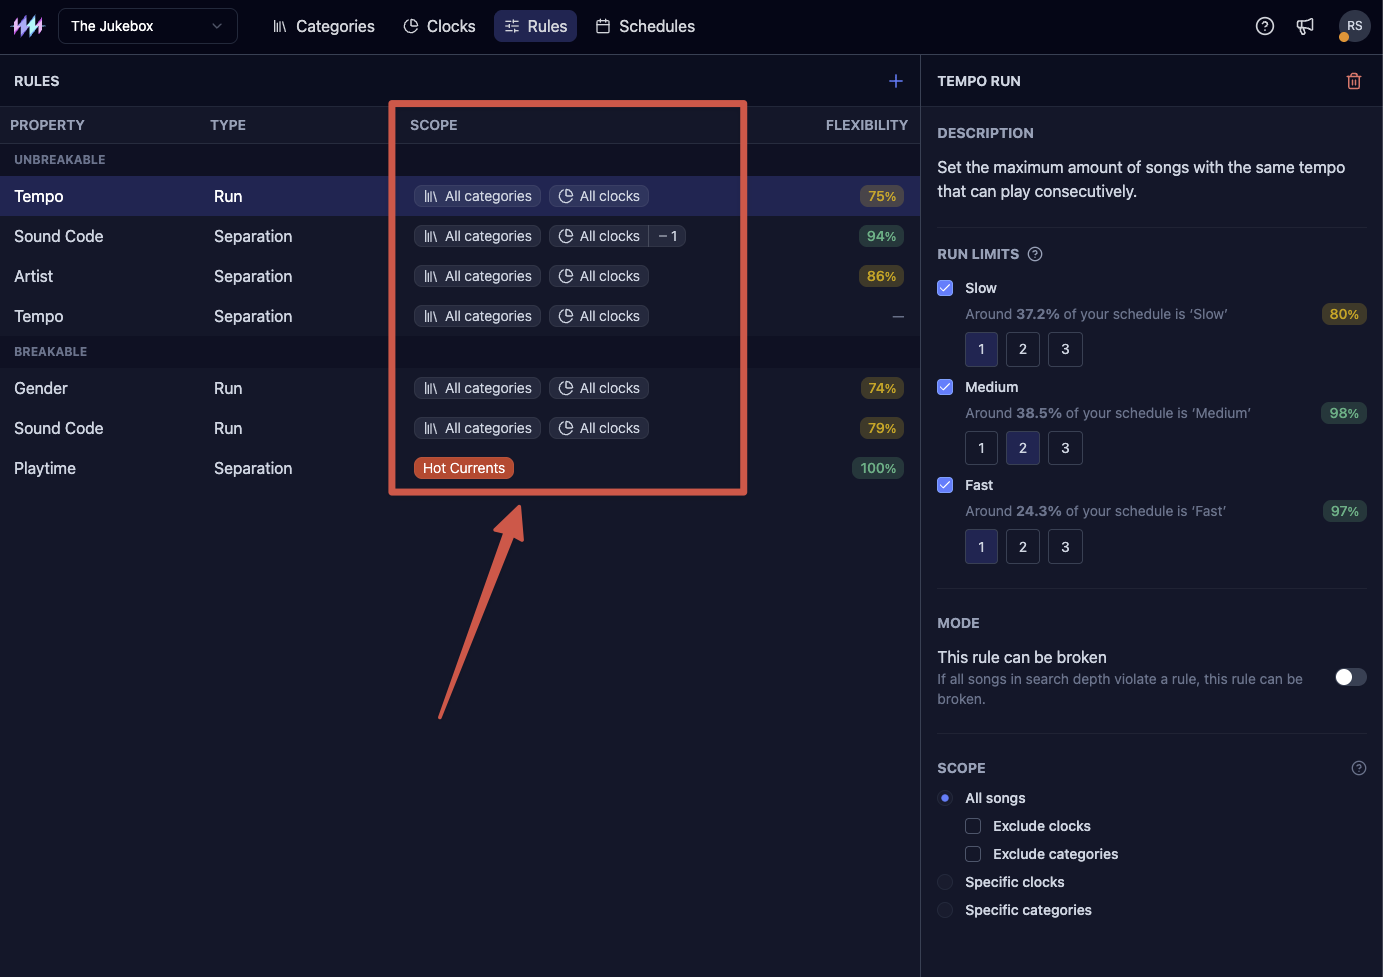Go to the Schedules tab
Screen dimensions: 1383x977
(645, 26)
